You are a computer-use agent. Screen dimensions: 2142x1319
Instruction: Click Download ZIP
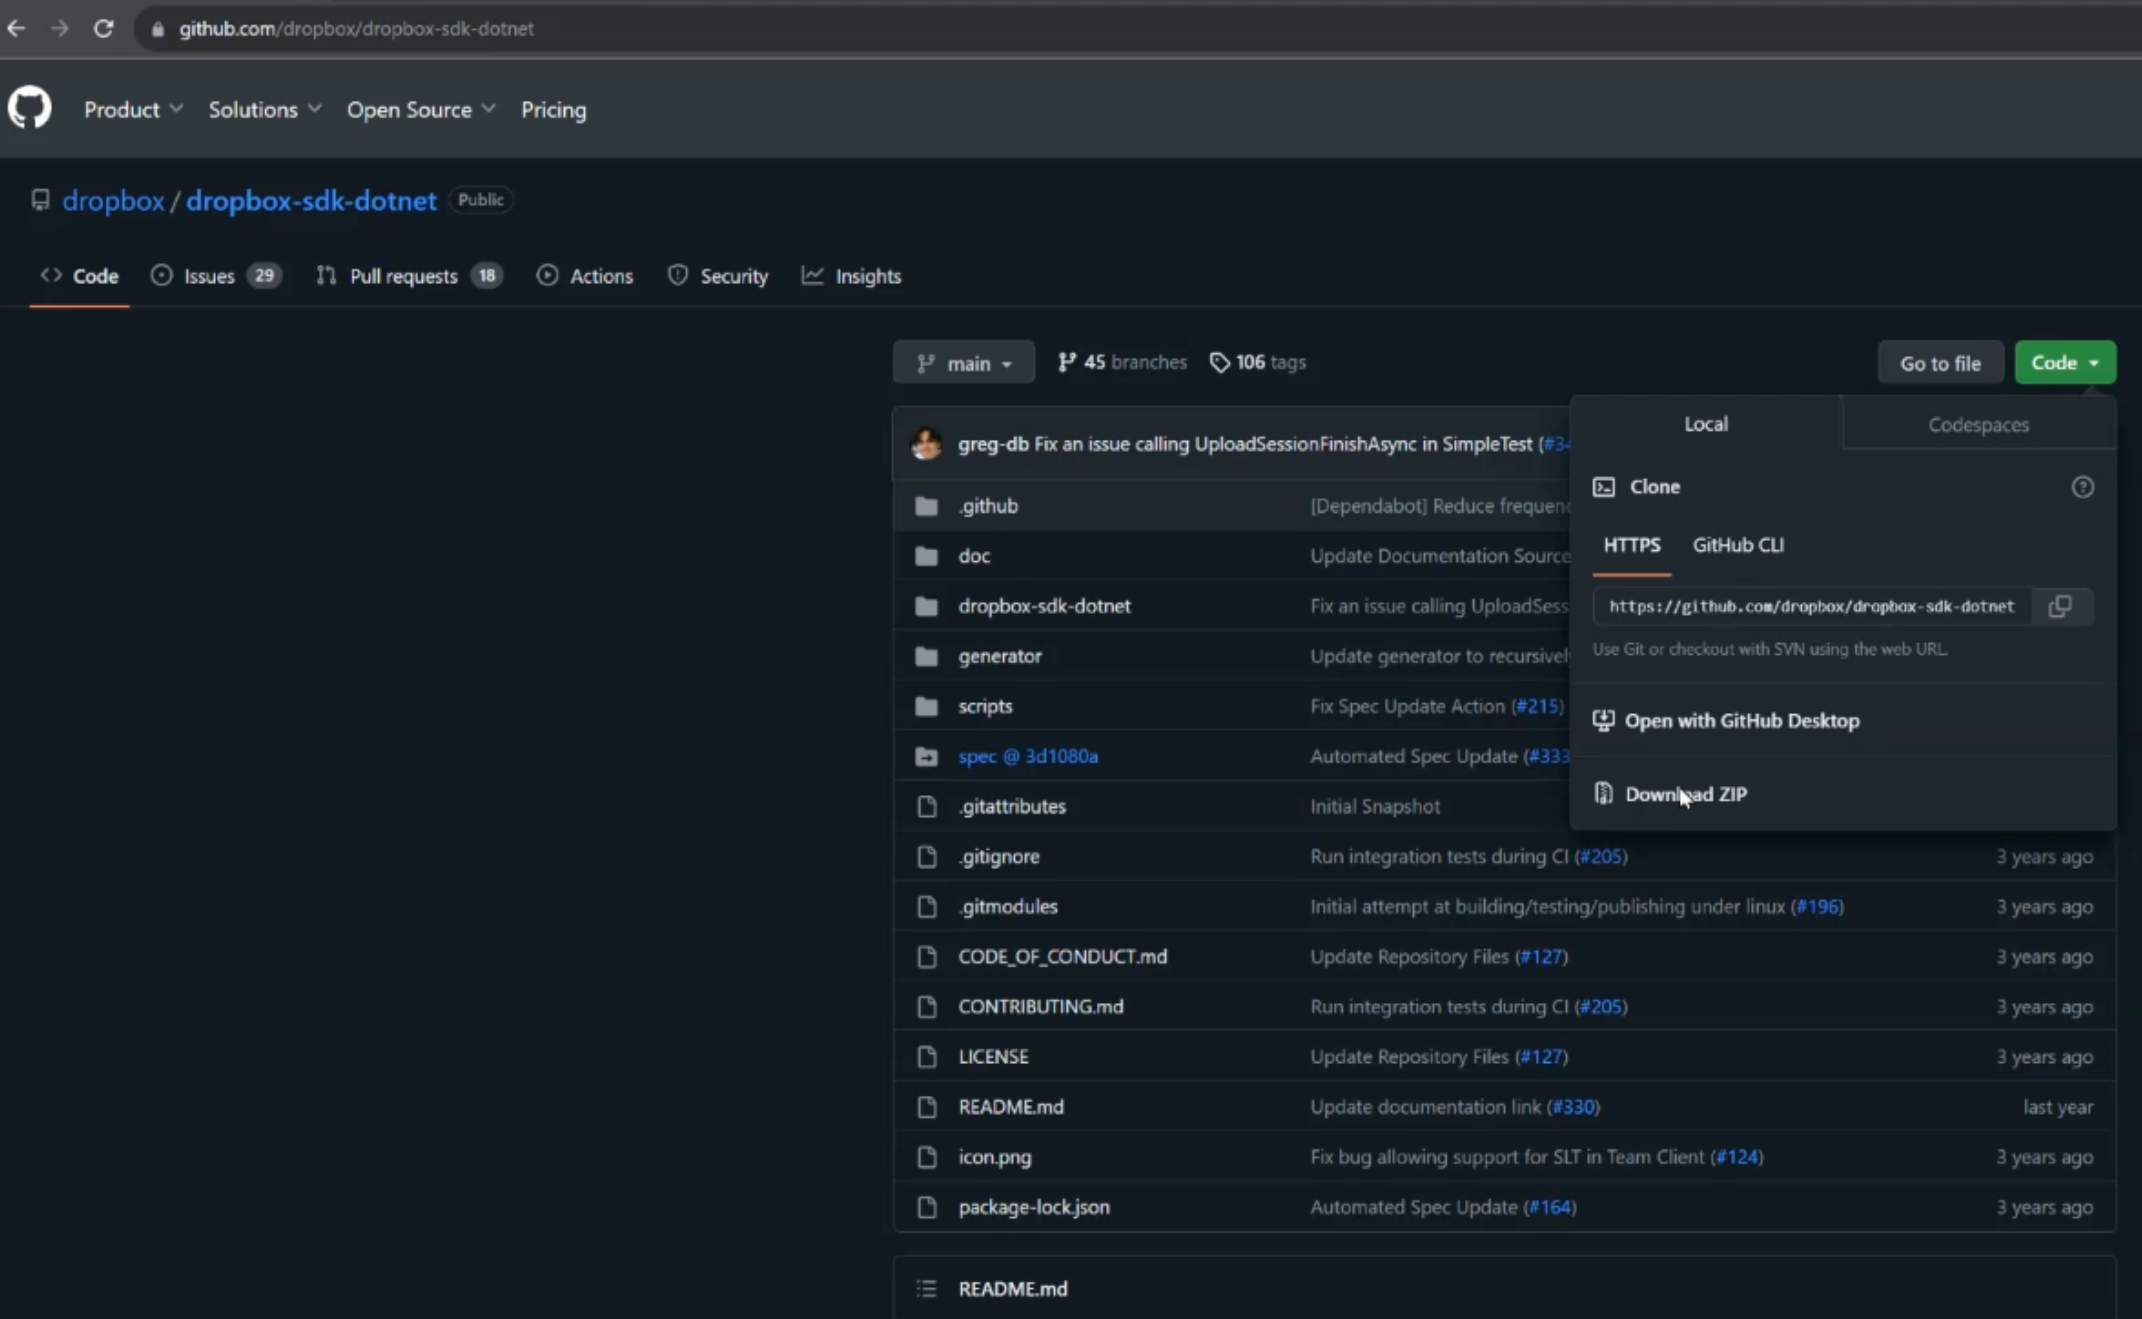[x=1686, y=794]
